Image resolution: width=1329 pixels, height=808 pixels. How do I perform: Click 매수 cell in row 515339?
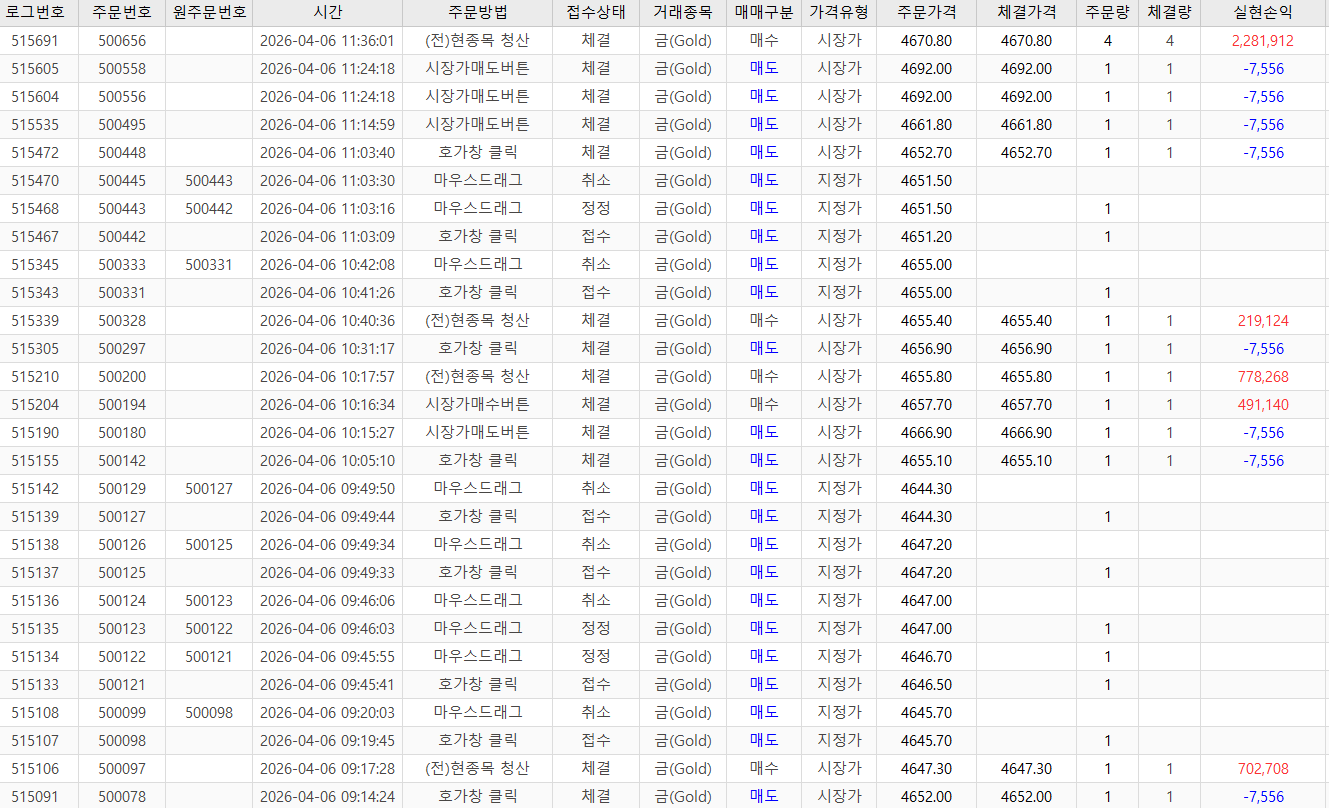(x=764, y=321)
